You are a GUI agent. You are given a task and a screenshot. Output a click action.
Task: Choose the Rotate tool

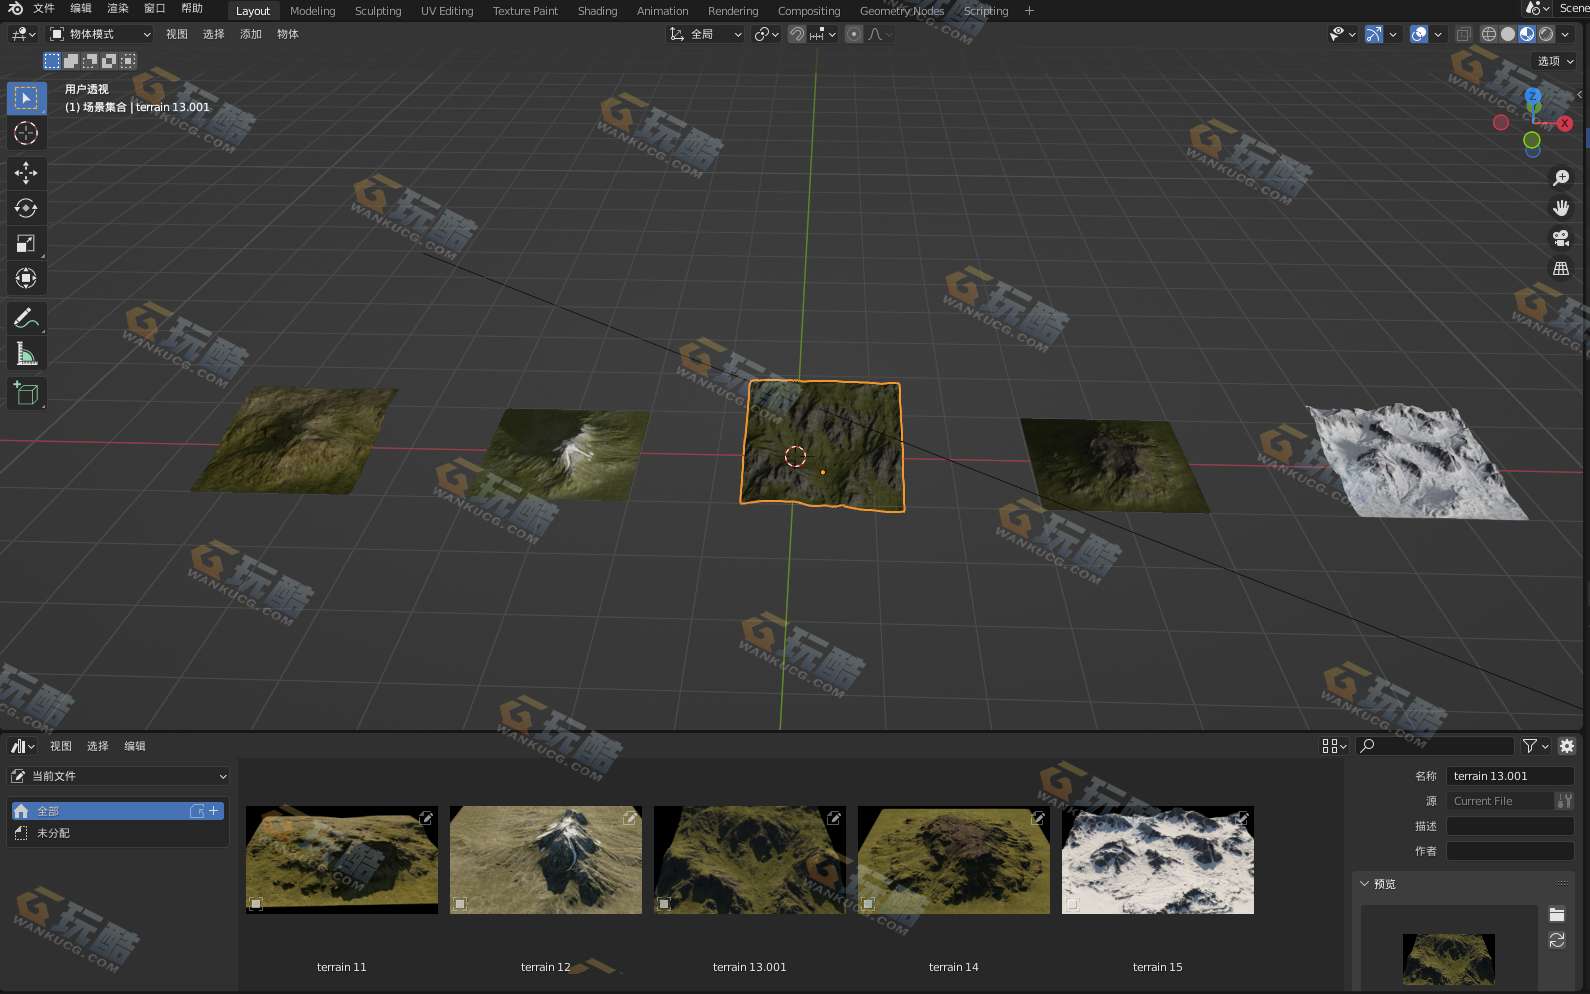[x=26, y=208]
